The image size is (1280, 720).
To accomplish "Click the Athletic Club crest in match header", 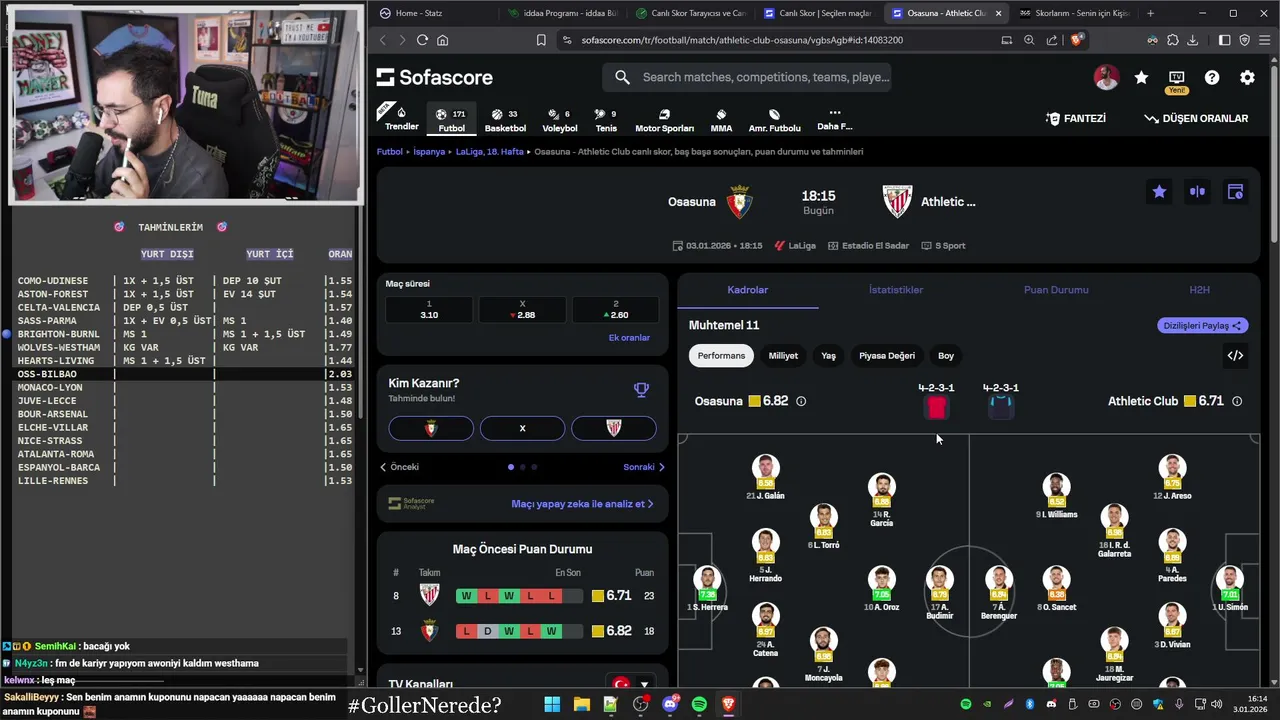I will pyautogui.click(x=897, y=202).
